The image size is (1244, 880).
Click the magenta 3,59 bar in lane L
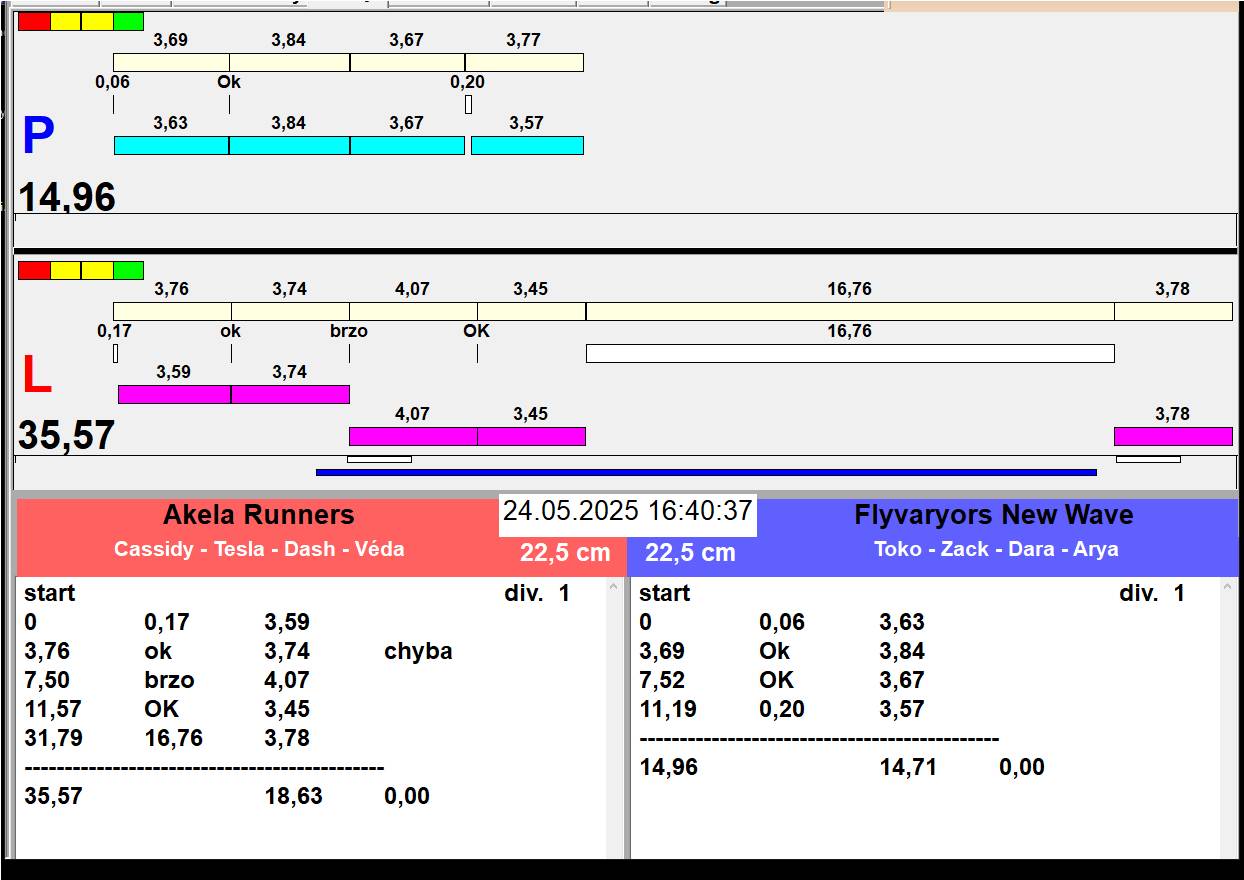click(174, 394)
